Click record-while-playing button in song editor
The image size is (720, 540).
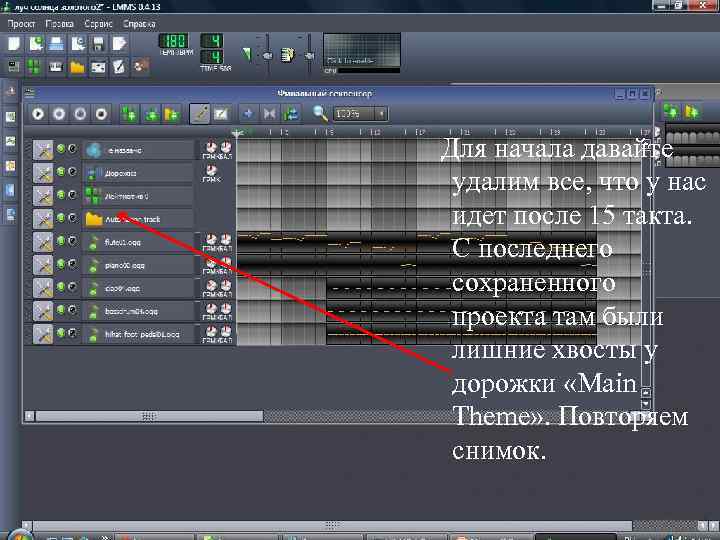(80, 113)
